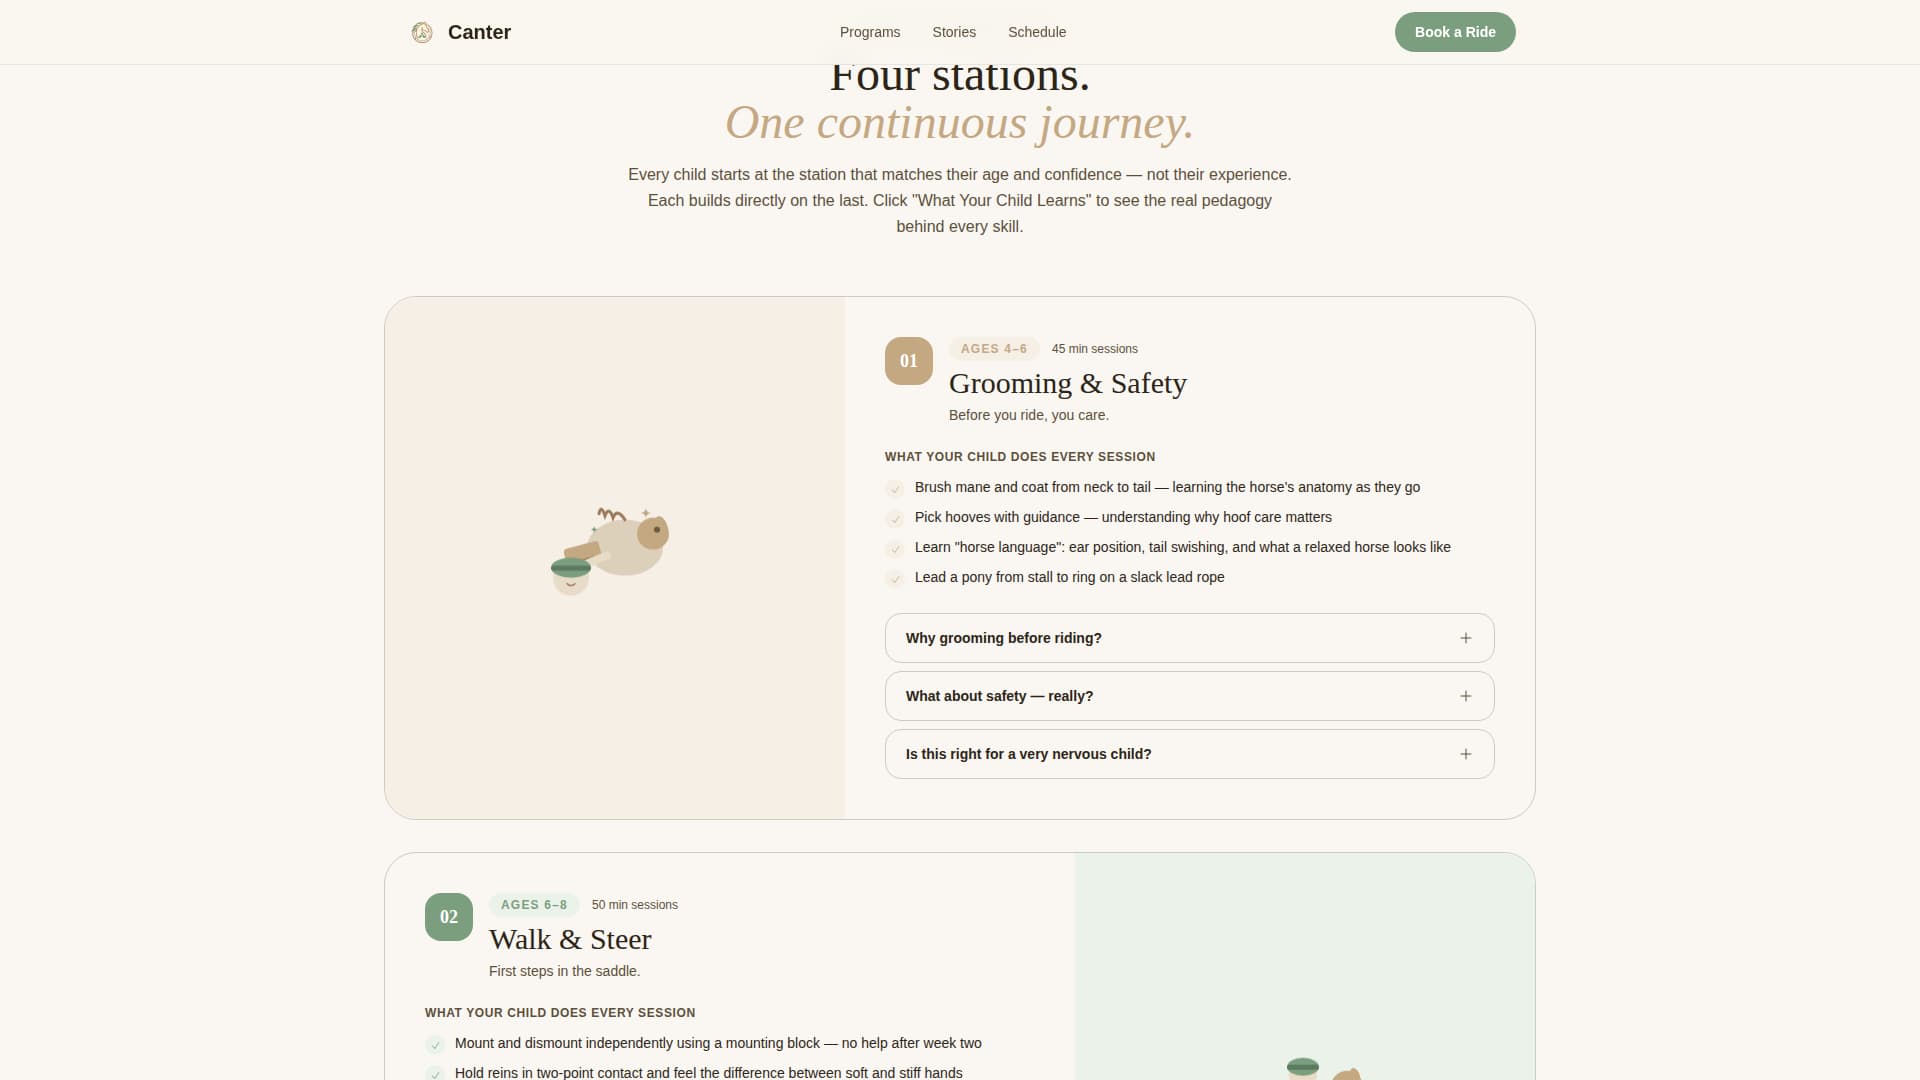Click the 01 station number badge
The image size is (1920, 1080).
pyautogui.click(x=909, y=361)
